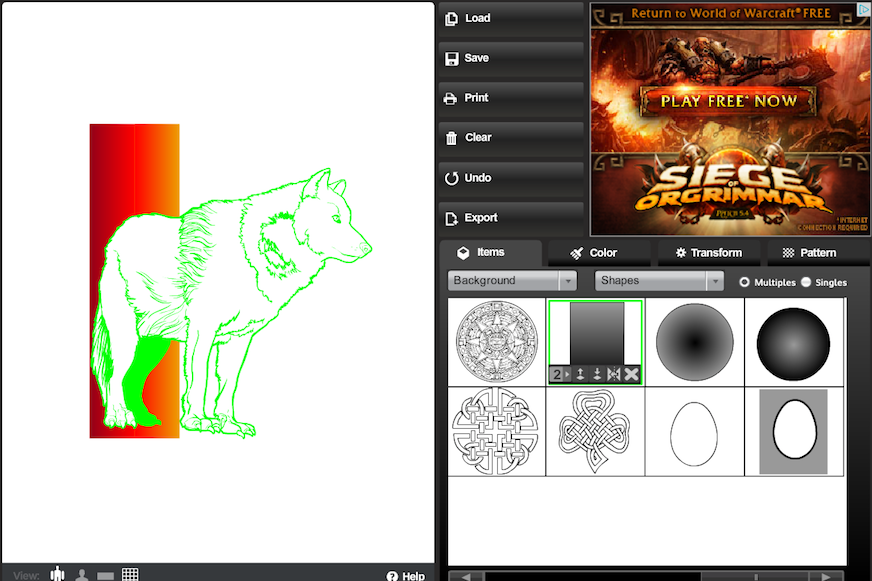
Task: Click the flat rectangle view icon
Action: pos(105,575)
